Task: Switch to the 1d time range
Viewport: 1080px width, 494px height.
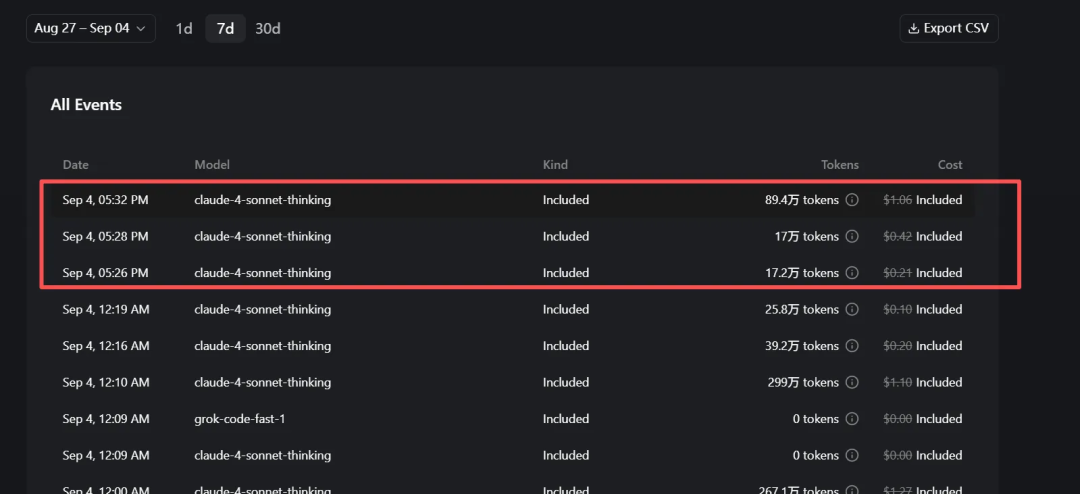Action: point(184,28)
